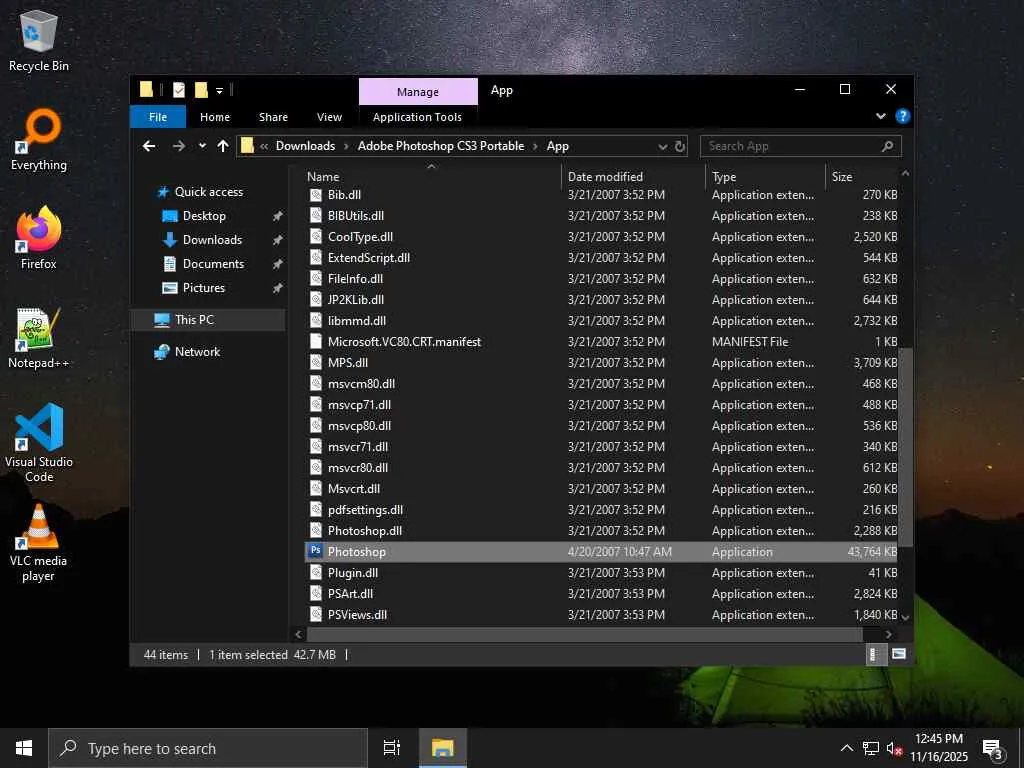Click the muted volume tray icon
Viewport: 1024px width, 768px height.
click(894, 748)
